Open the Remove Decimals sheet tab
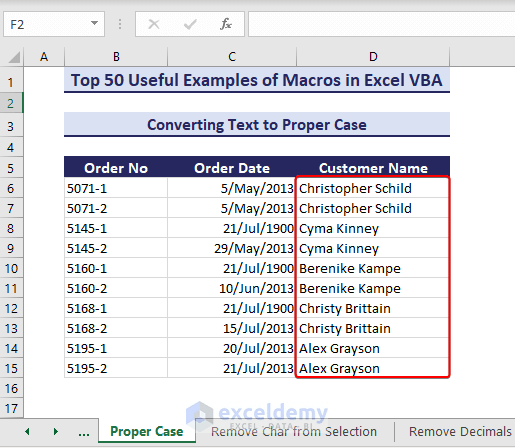Image resolution: width=515 pixels, height=448 pixels. pos(460,432)
